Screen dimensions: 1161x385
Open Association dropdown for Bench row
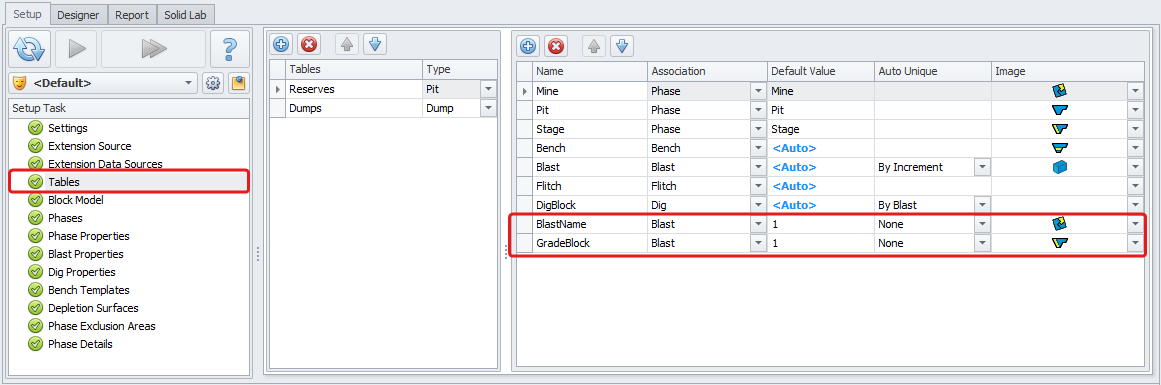coord(757,148)
